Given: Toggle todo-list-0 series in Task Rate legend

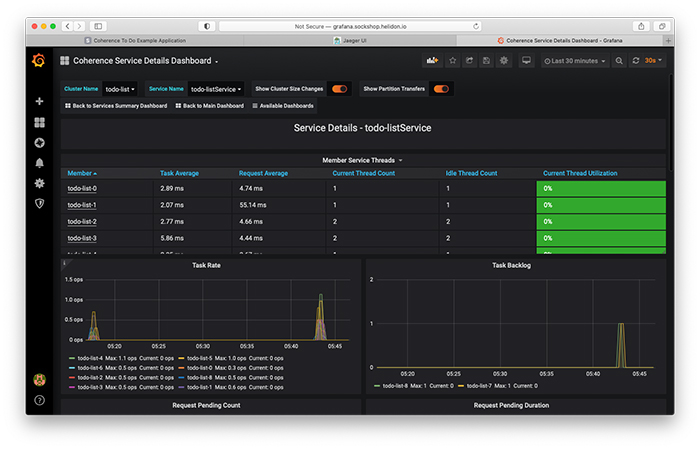Looking at the screenshot, I should pos(200,368).
